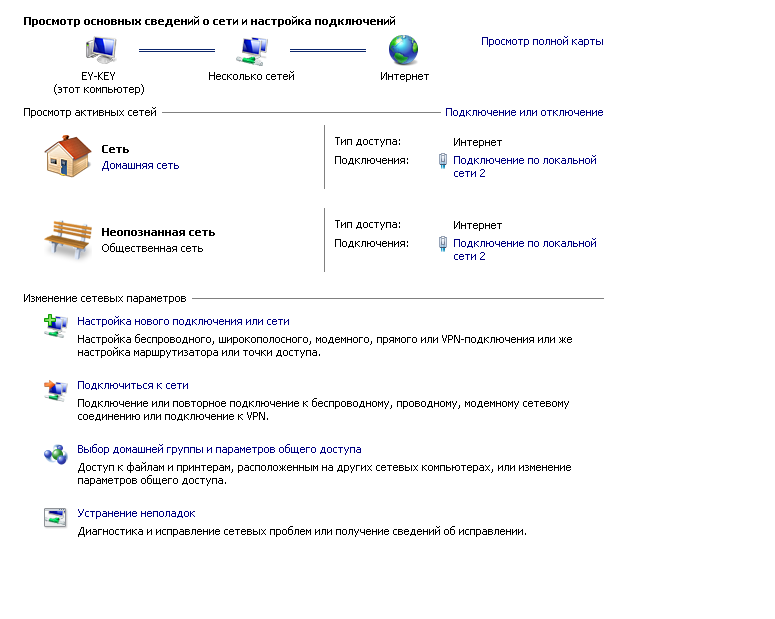
Task: Open the local connection link for 'Неопознанная сеть'
Action: pos(525,250)
